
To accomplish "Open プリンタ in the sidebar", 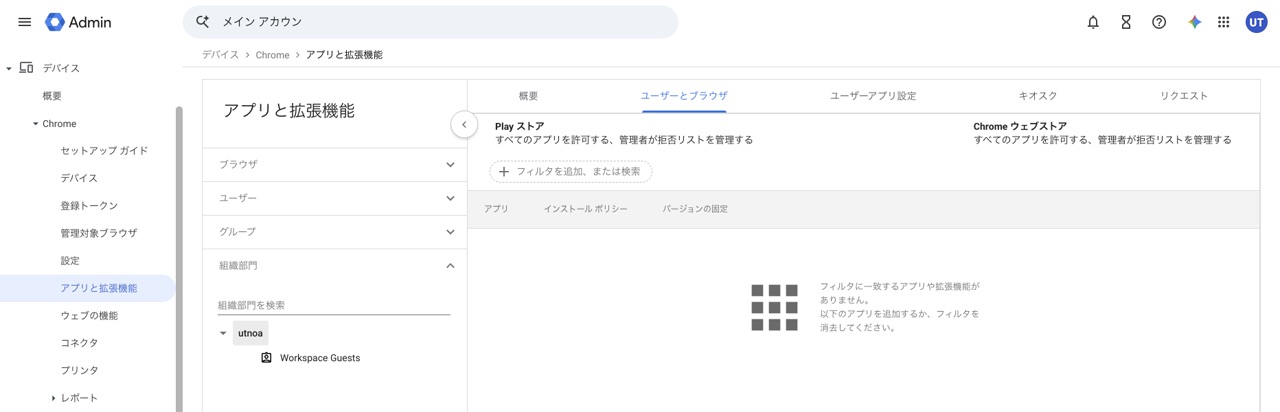I will tap(79, 371).
